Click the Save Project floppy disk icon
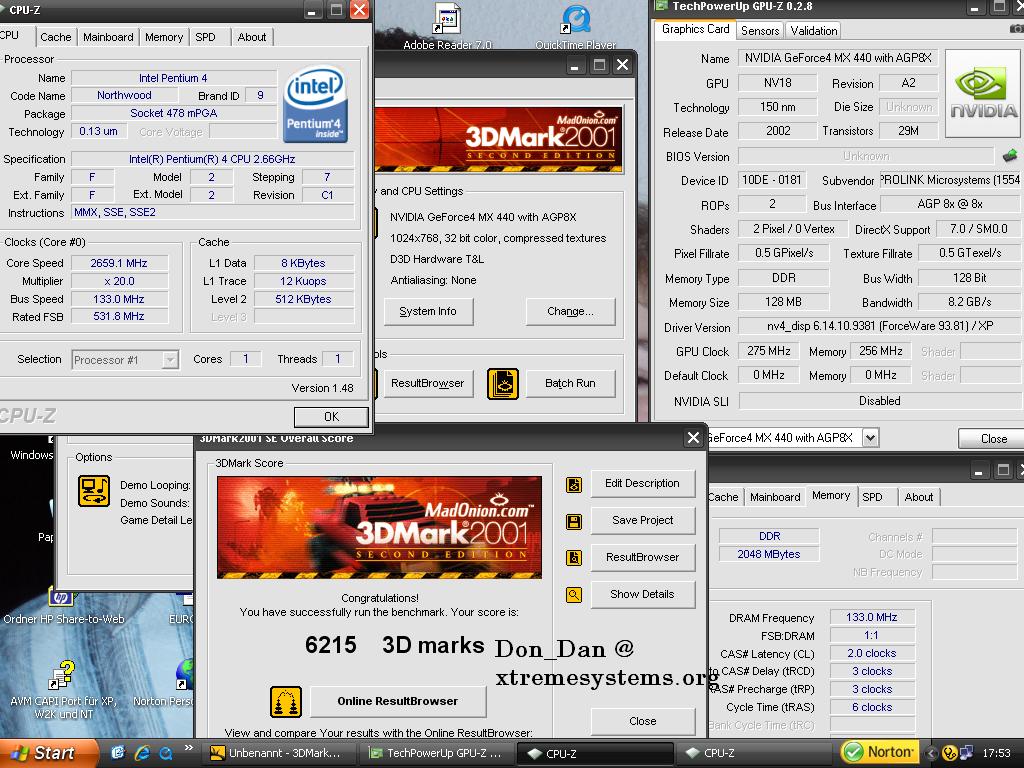The width and height of the screenshot is (1024, 768). (x=573, y=521)
